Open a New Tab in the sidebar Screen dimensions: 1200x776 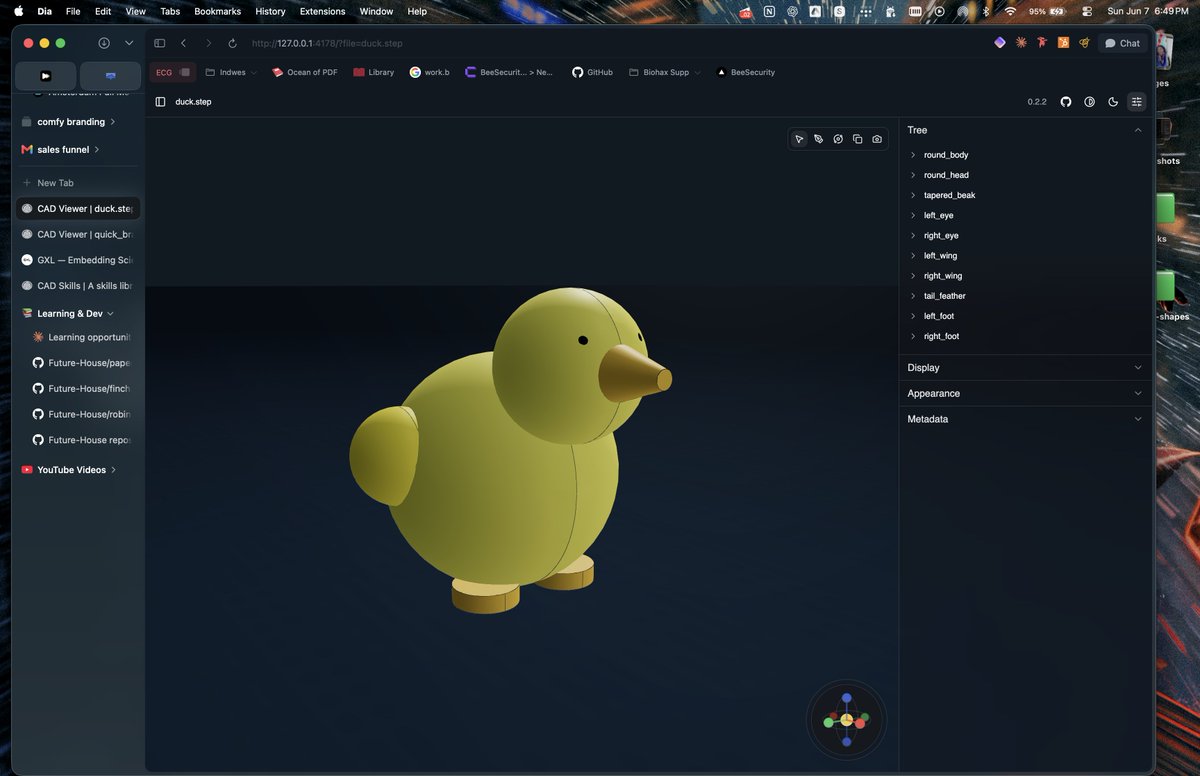78,183
